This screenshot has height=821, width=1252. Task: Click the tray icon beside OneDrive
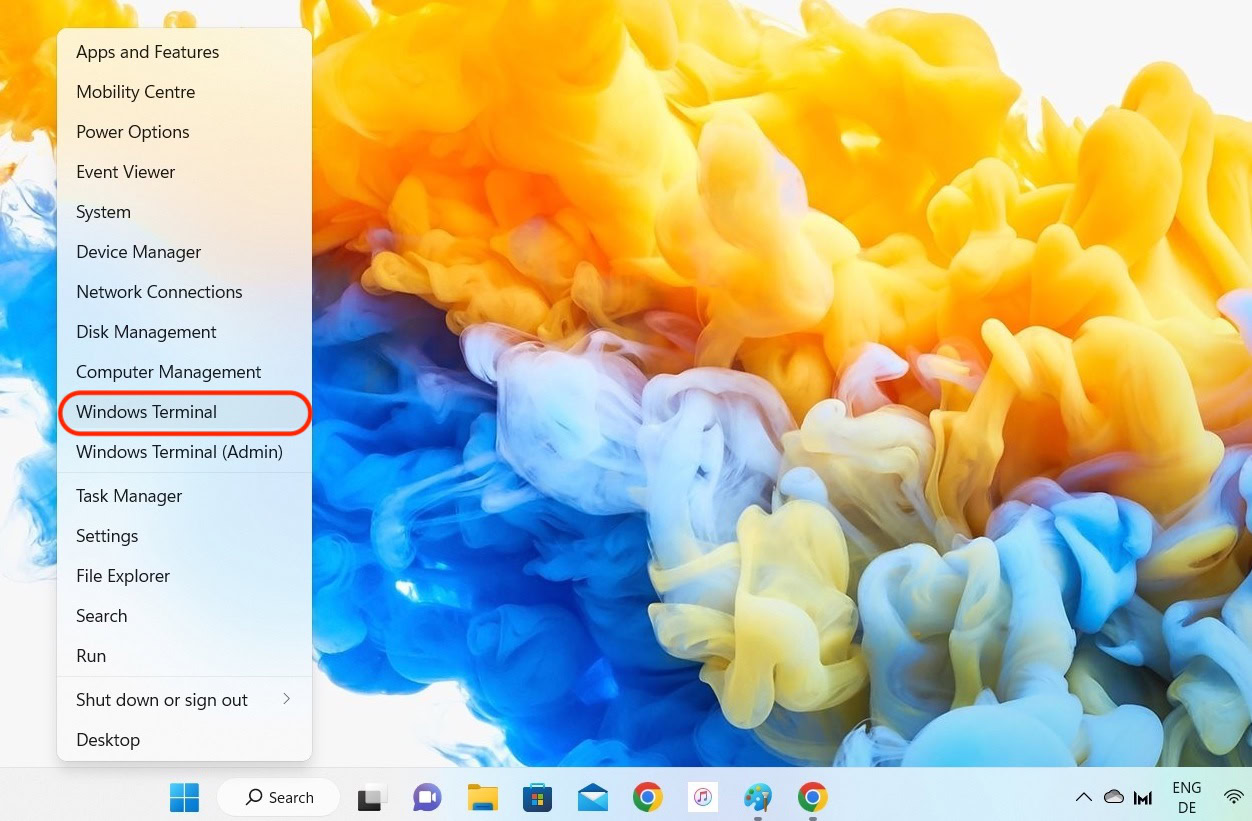click(x=1143, y=797)
